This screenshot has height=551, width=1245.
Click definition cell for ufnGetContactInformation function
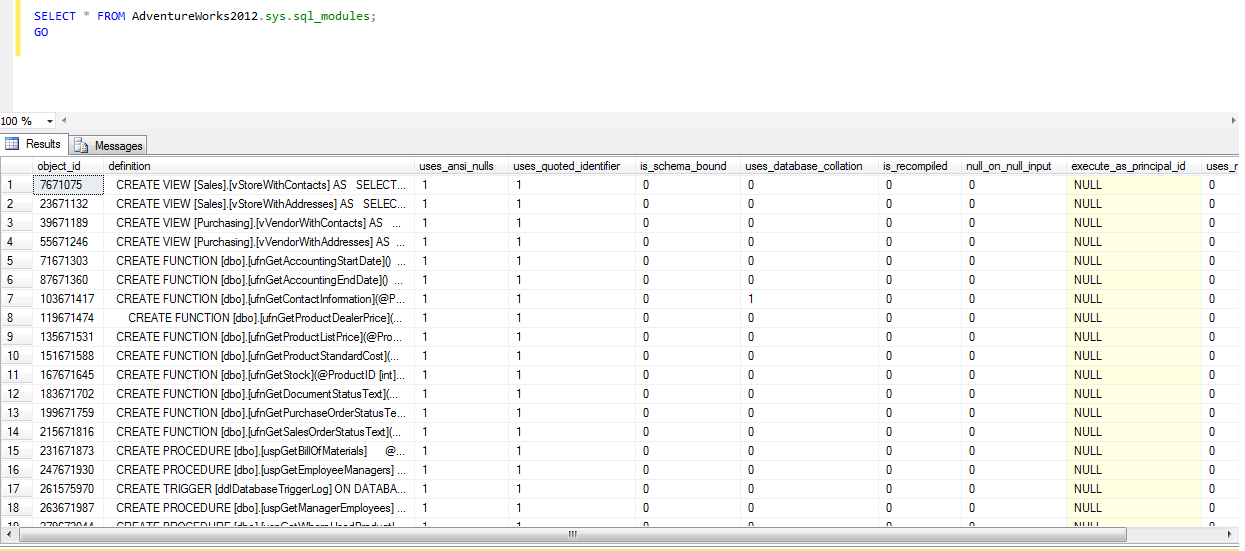click(259, 299)
